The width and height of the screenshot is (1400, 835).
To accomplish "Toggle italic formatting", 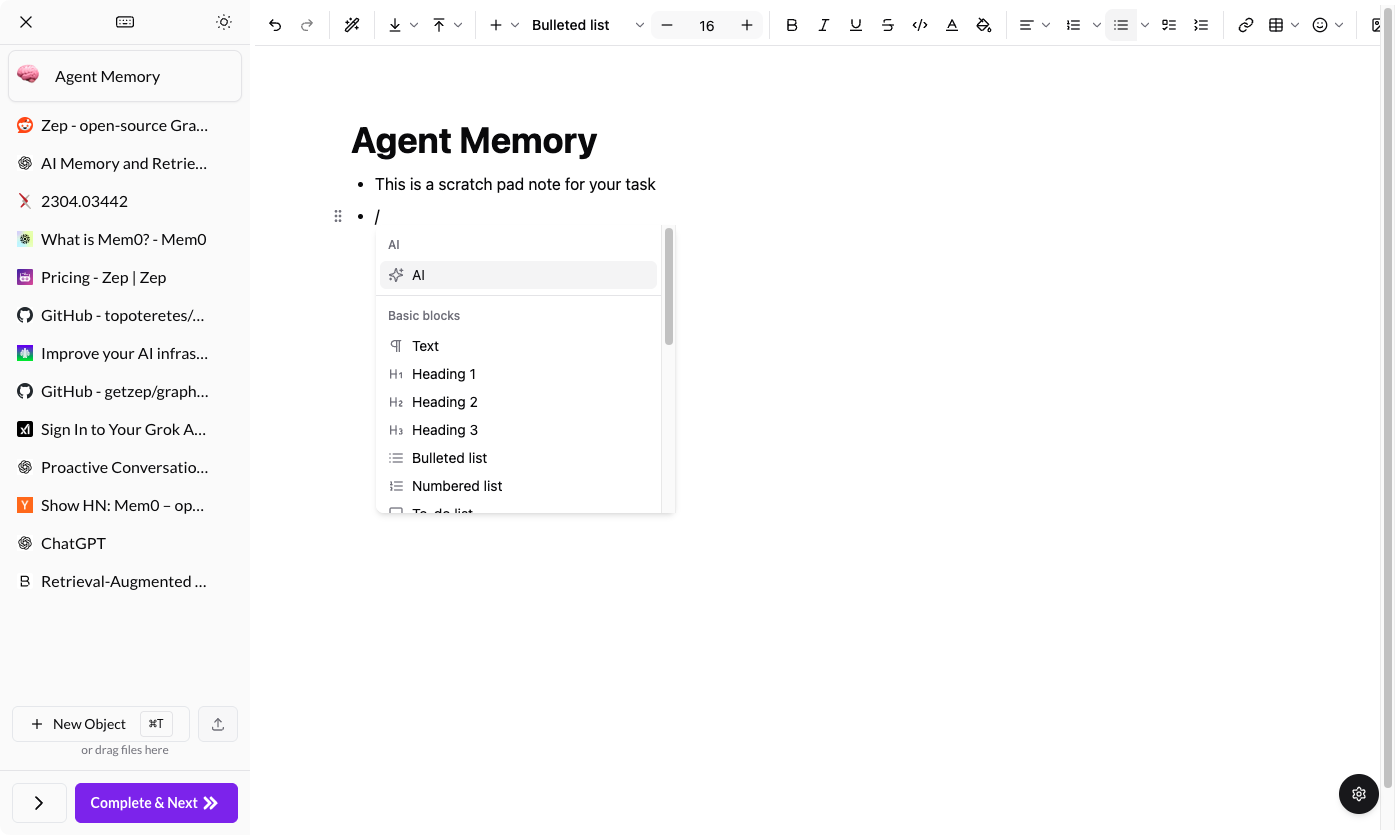I will pyautogui.click(x=824, y=25).
